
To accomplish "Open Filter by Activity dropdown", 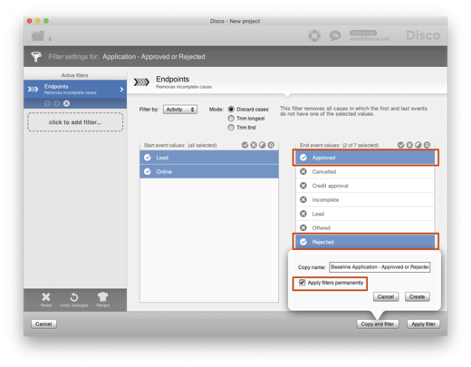I will [180, 109].
